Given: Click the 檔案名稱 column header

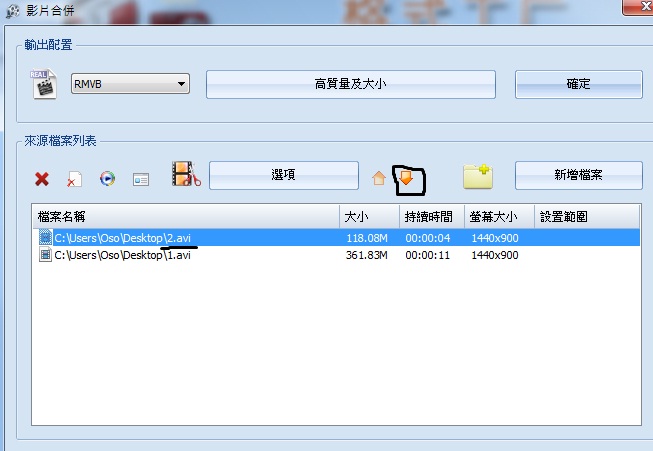Looking at the screenshot, I should [186, 217].
